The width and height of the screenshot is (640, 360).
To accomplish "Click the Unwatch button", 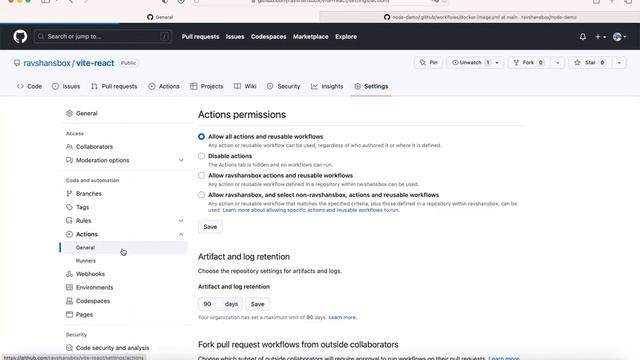I will [471, 62].
